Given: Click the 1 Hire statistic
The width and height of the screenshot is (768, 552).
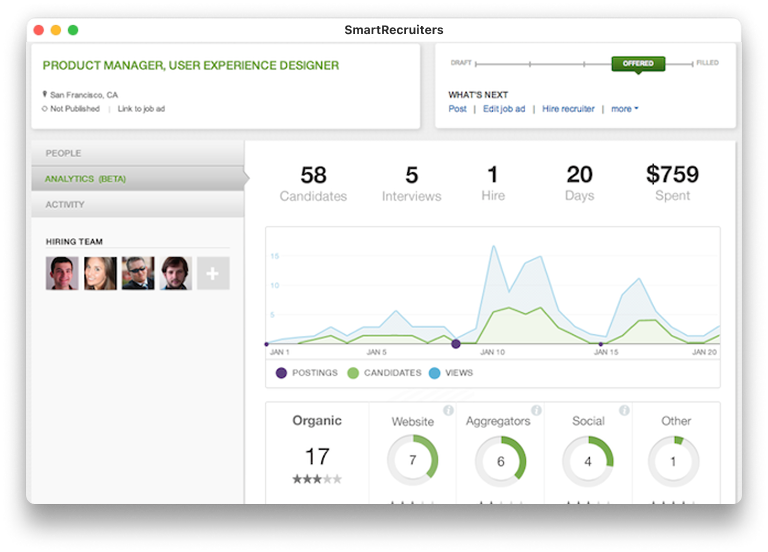Looking at the screenshot, I should click(493, 183).
